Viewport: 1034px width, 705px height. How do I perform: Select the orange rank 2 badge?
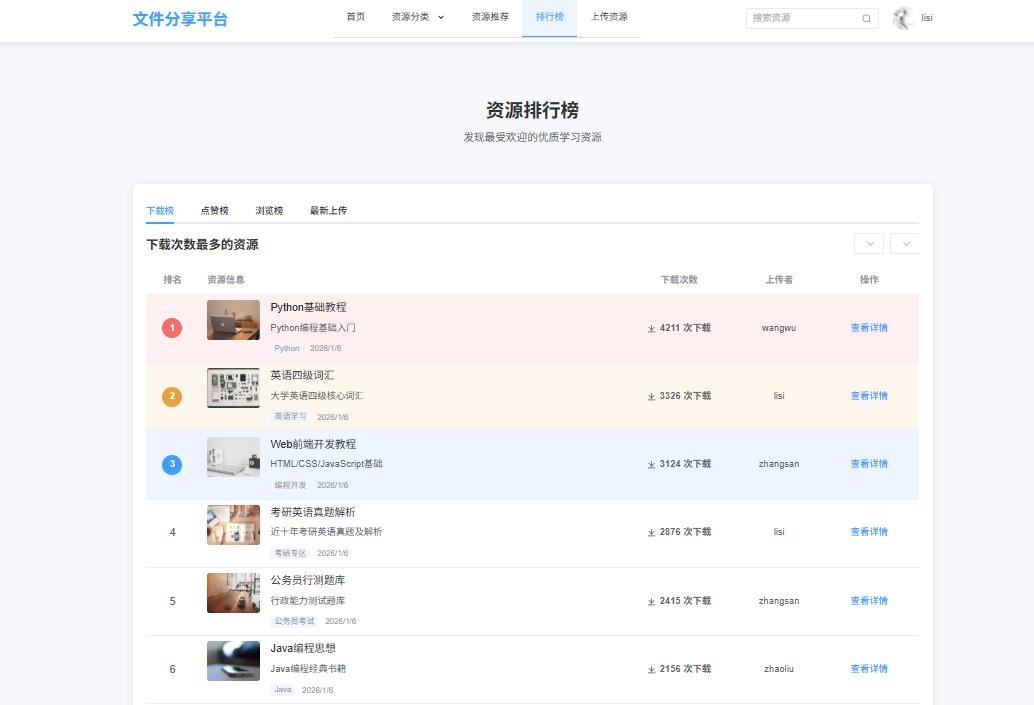coord(171,395)
